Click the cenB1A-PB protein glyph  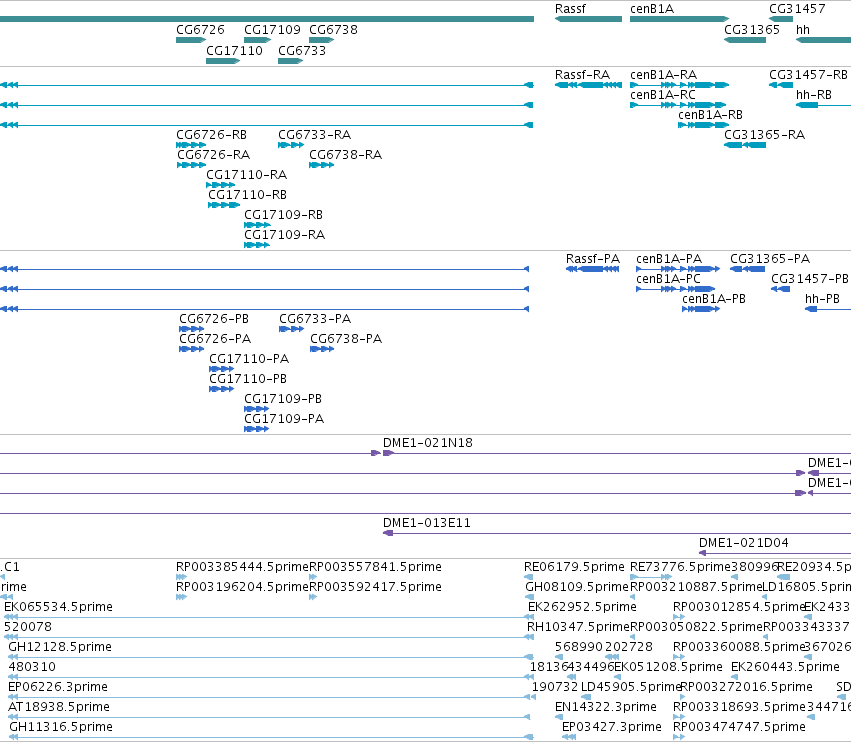(701, 309)
